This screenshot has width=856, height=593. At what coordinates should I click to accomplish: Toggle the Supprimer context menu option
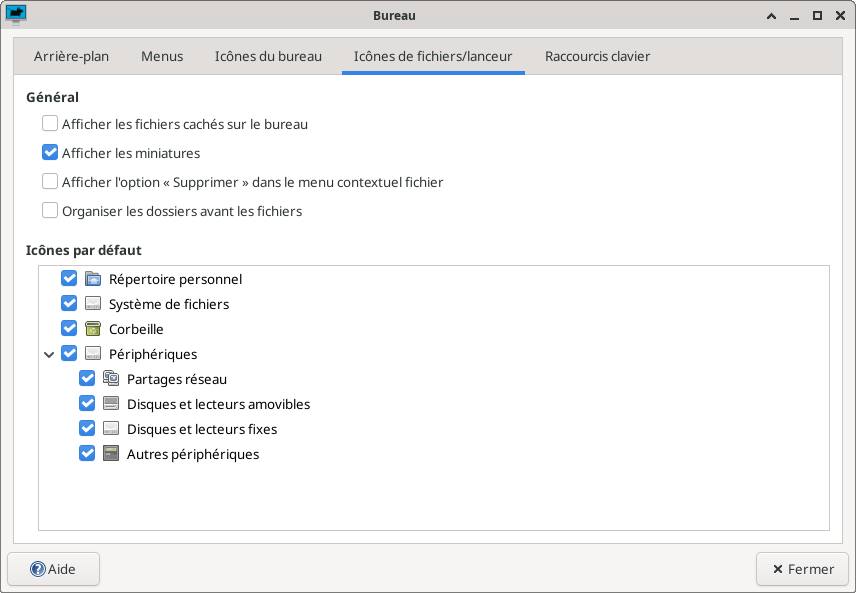coord(50,182)
